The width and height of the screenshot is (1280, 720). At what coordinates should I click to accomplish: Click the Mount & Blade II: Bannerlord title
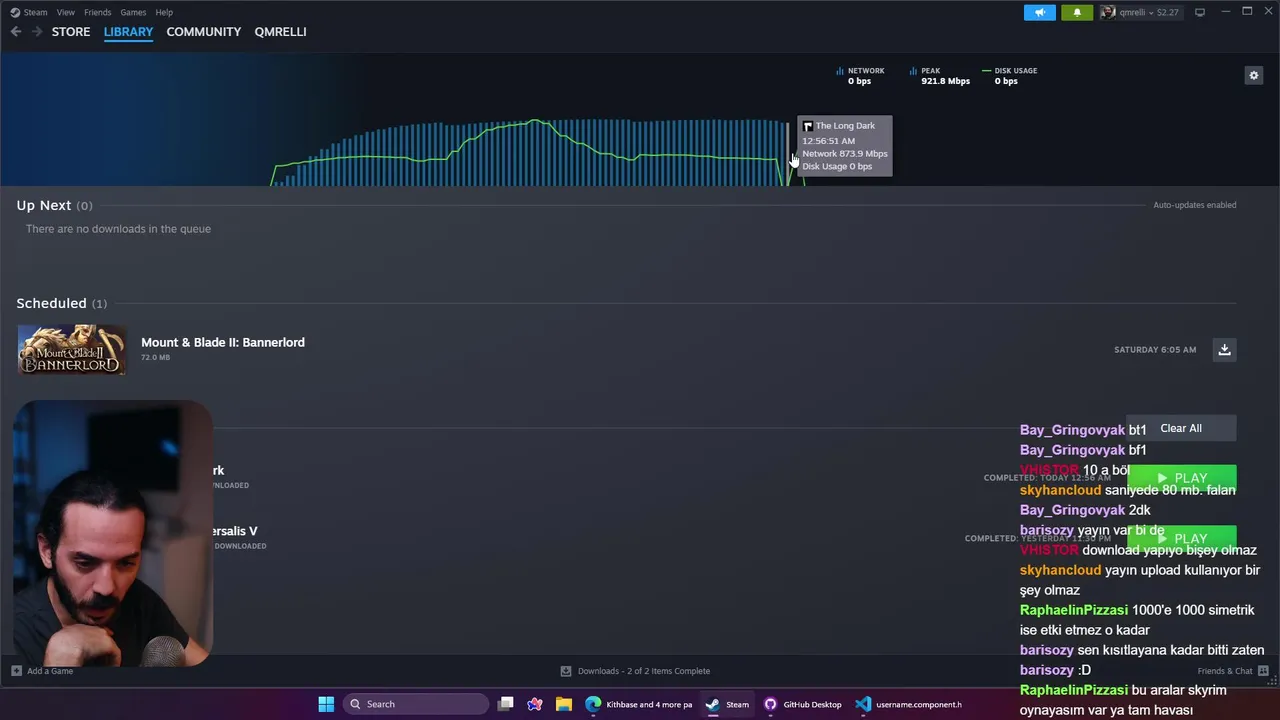pos(223,342)
